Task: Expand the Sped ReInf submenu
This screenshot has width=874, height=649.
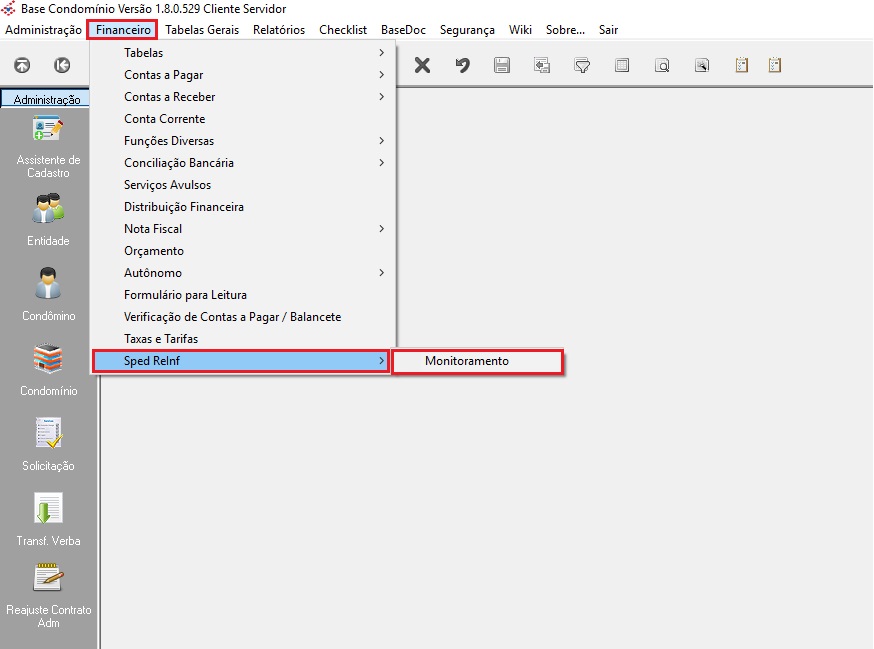Action: tap(241, 361)
